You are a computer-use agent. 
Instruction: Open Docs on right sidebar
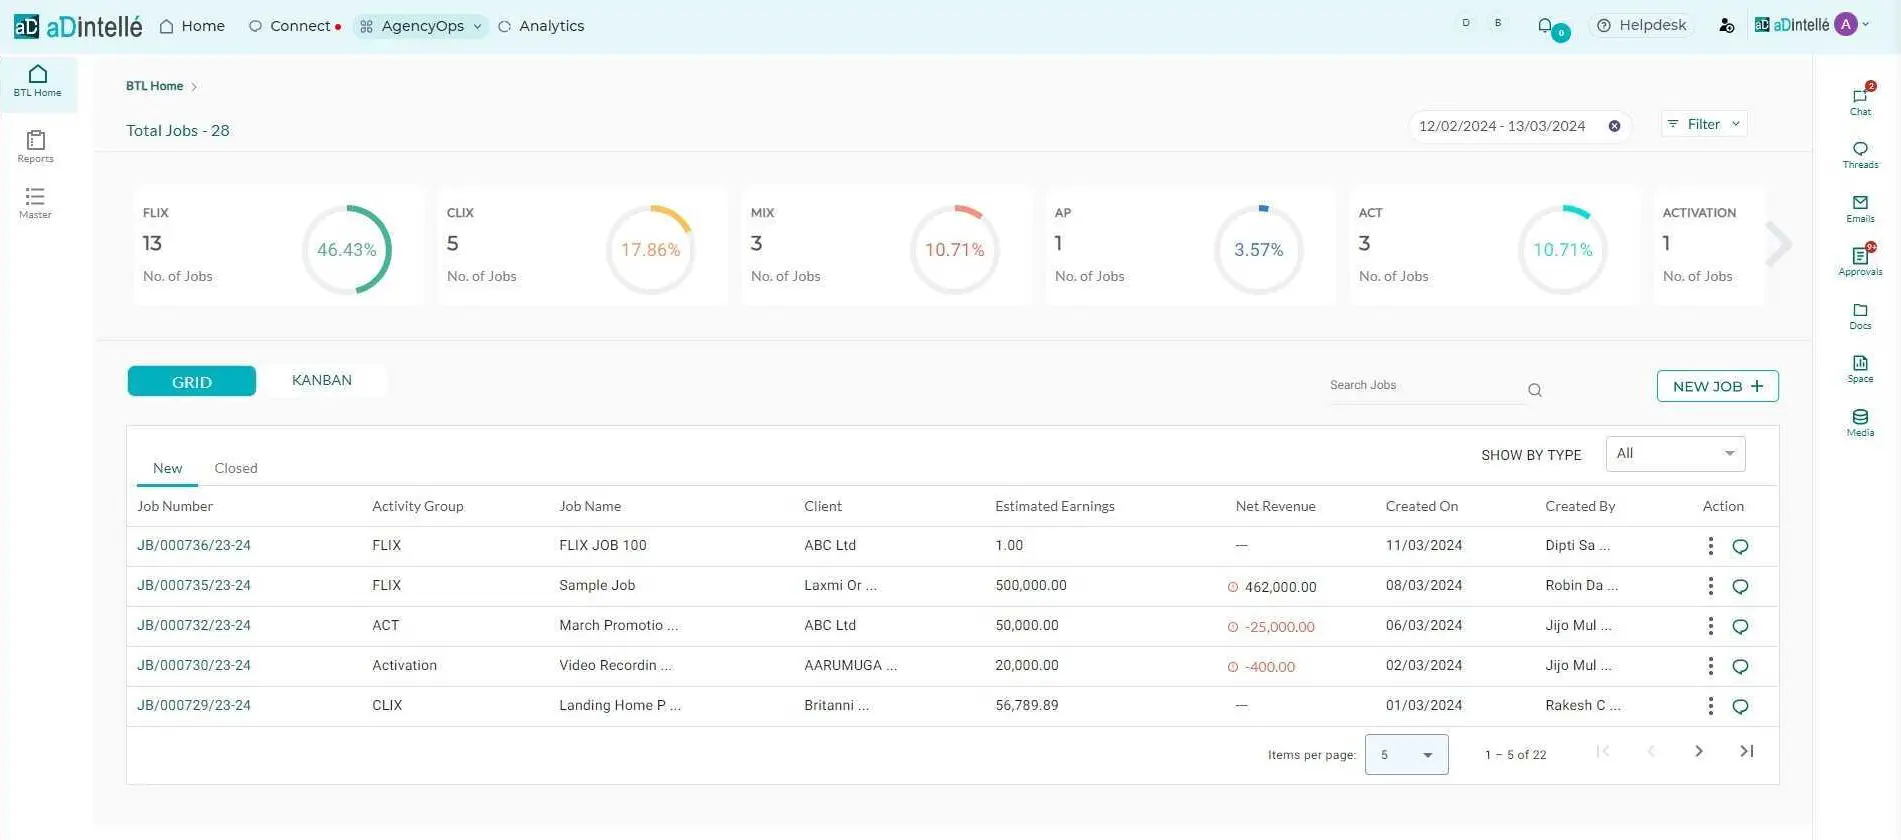click(x=1860, y=315)
